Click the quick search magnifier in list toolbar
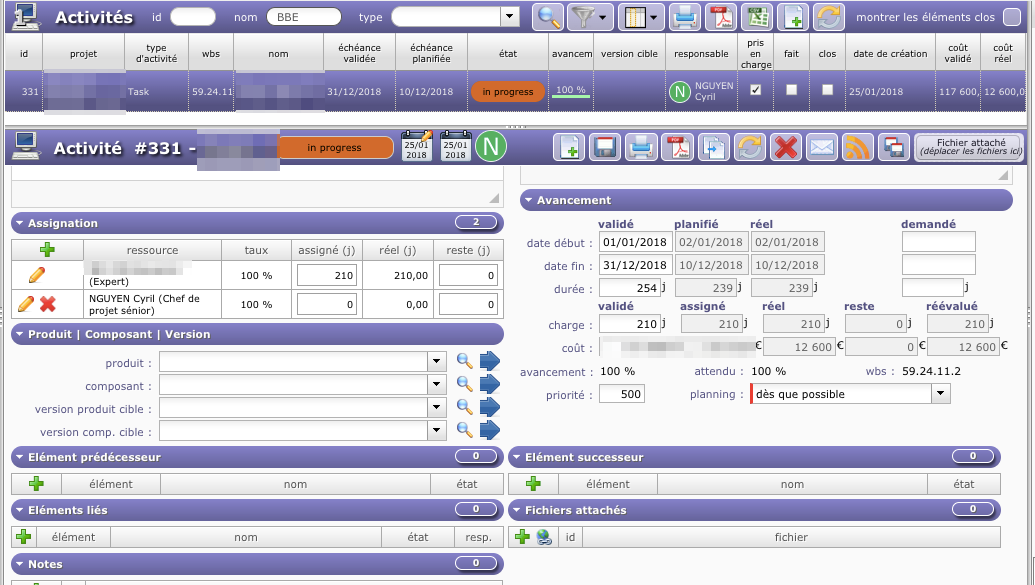This screenshot has height=585, width=1035. (x=548, y=16)
